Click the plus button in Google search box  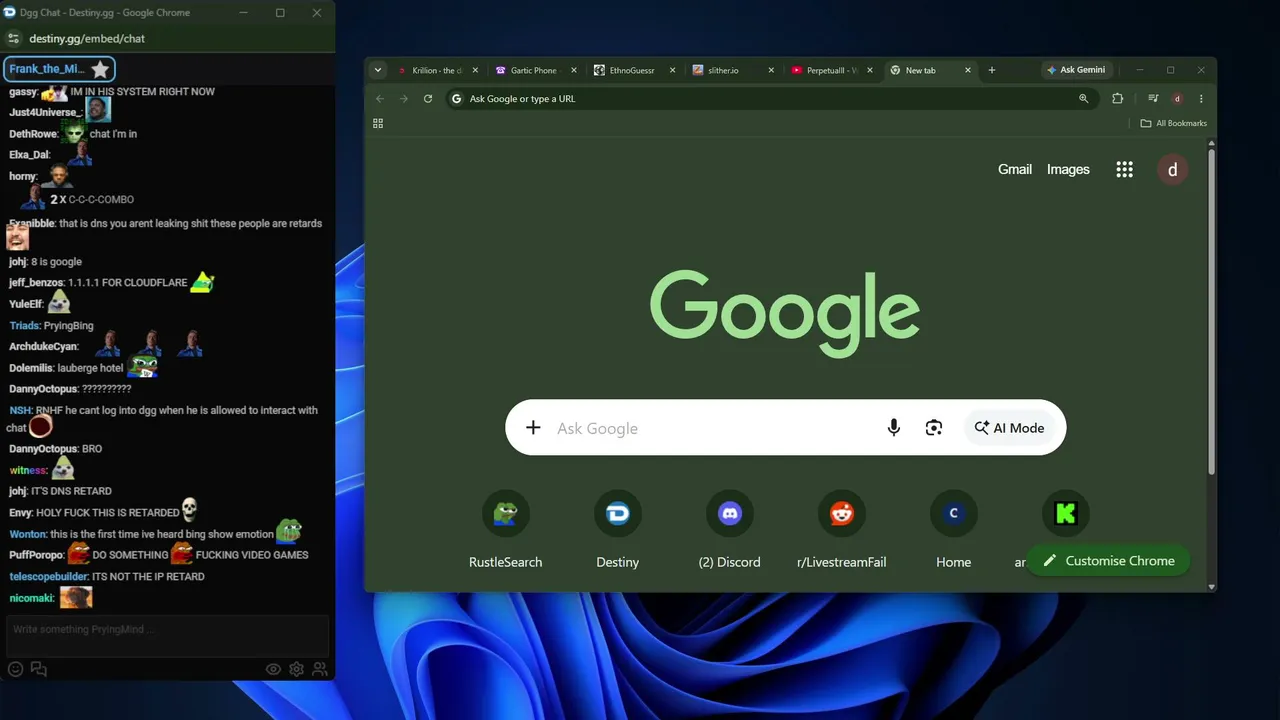pyautogui.click(x=533, y=428)
